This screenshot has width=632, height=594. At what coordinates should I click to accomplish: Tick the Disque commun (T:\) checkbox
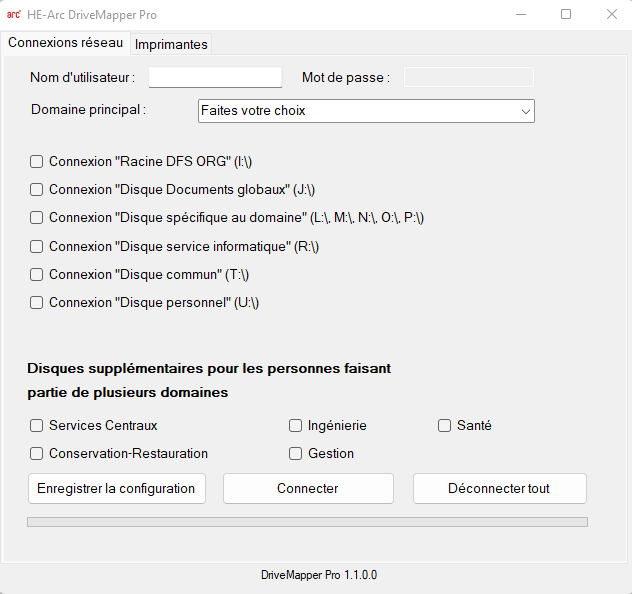tap(37, 274)
